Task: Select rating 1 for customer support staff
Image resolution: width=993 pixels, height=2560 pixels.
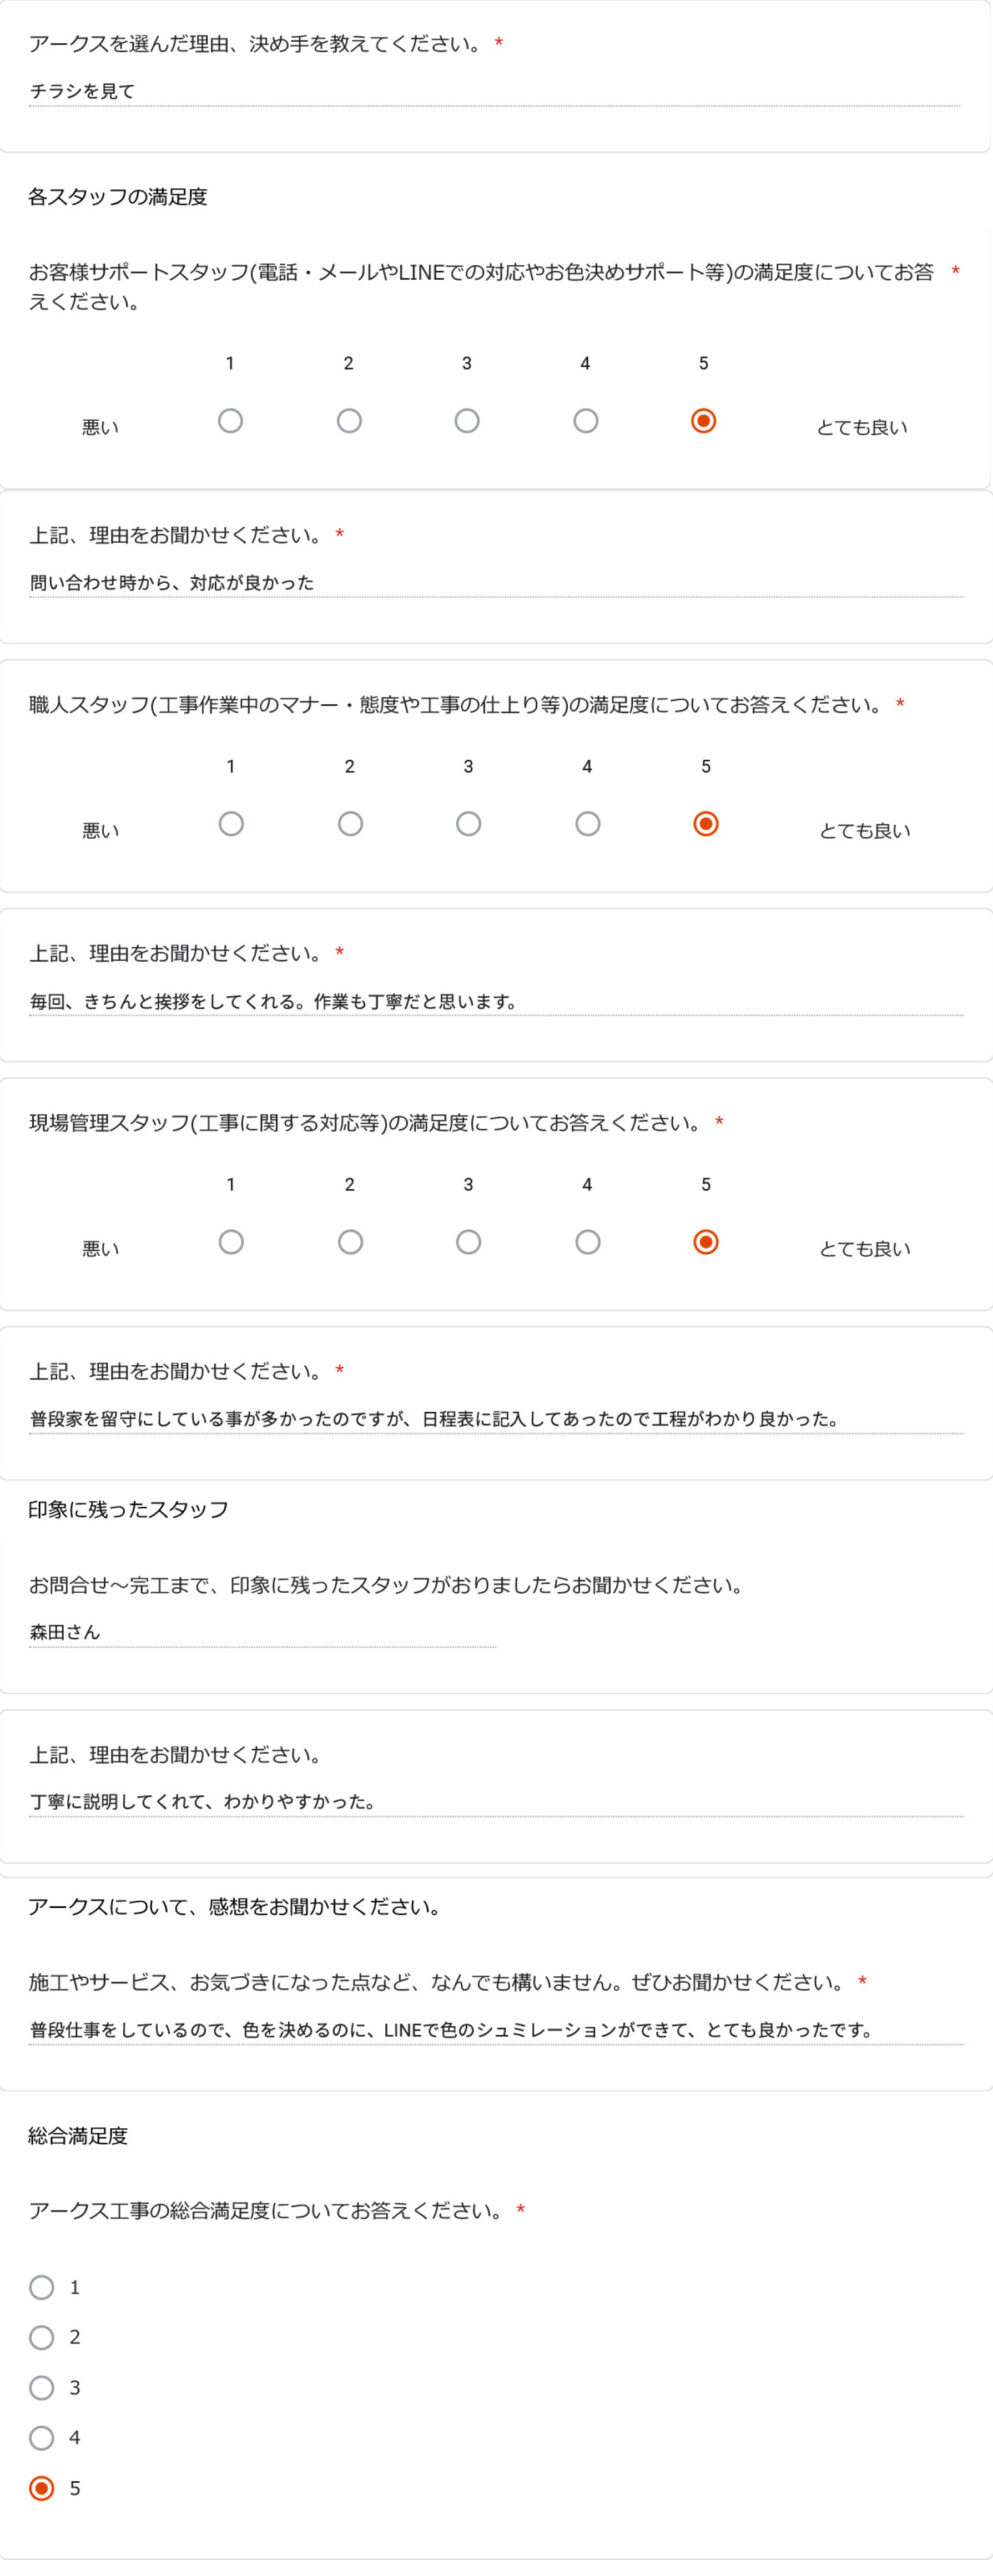Action: pos(230,421)
